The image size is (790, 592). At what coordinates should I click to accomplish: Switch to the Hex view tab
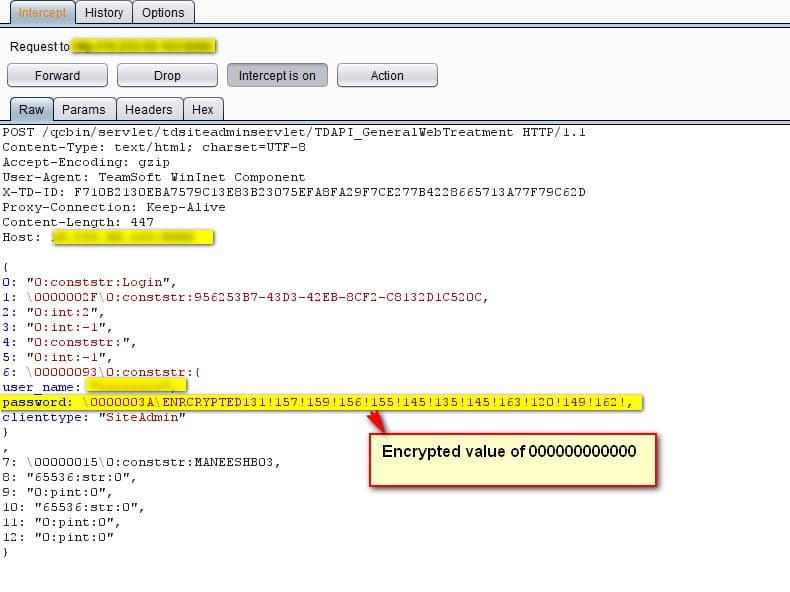(203, 110)
